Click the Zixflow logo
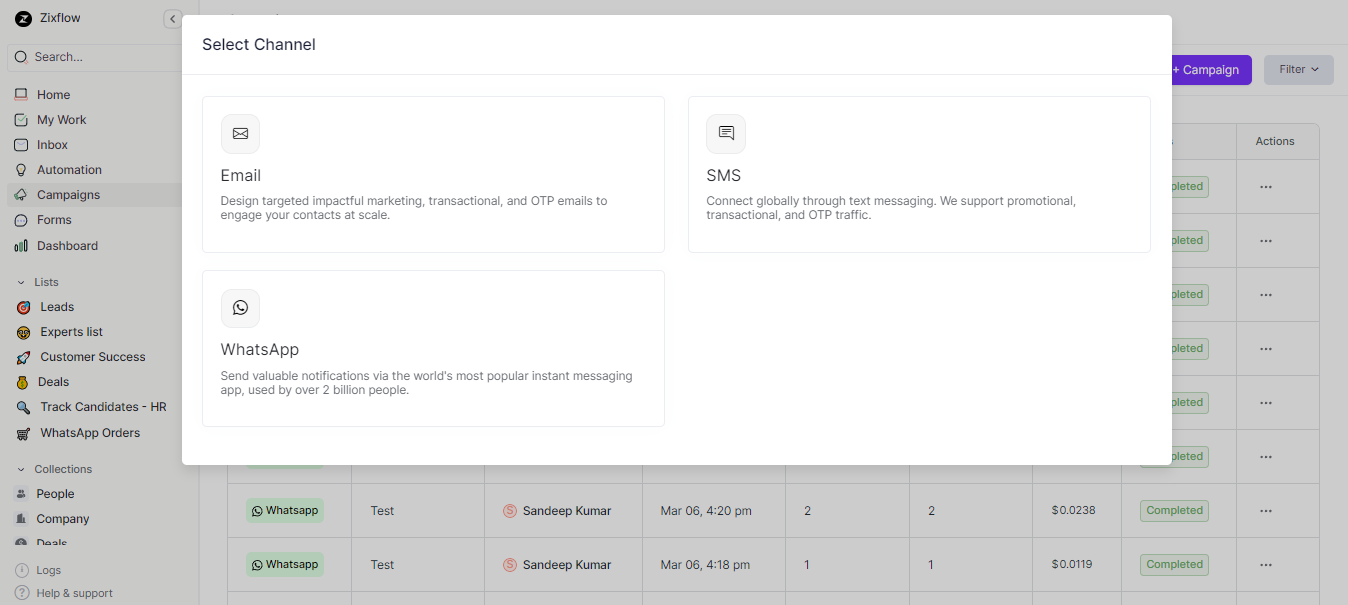 click(23, 17)
